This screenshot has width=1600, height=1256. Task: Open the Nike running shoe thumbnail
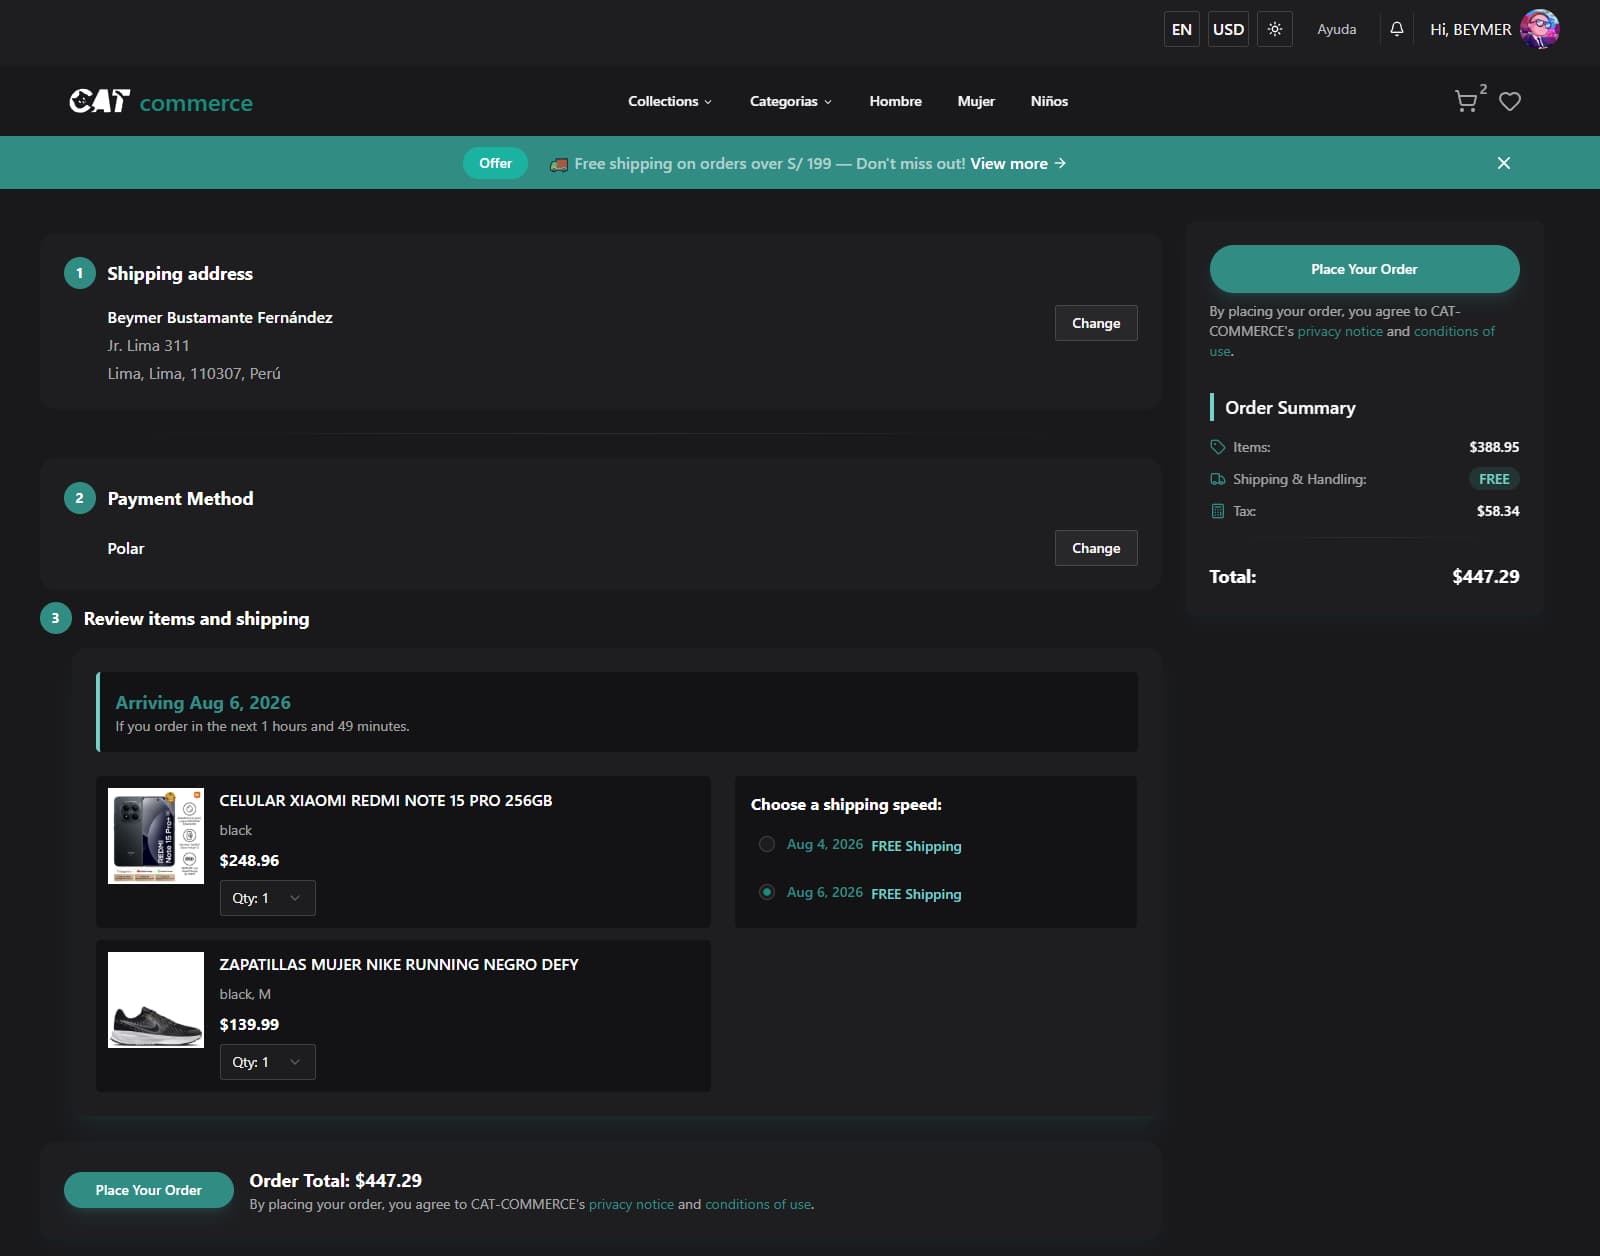[156, 1000]
